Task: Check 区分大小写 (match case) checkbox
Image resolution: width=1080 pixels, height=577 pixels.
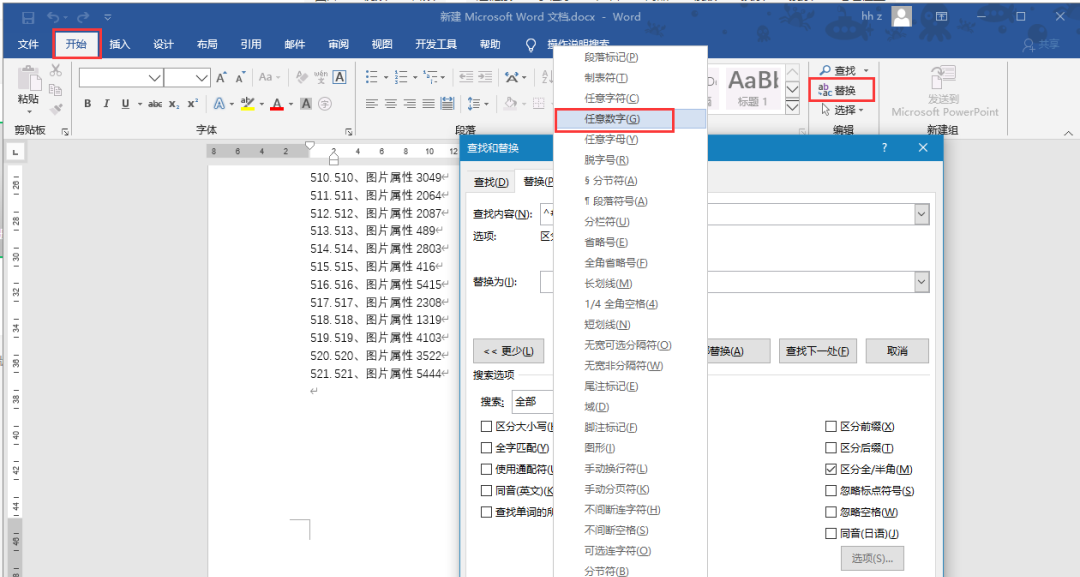Action: coord(486,427)
